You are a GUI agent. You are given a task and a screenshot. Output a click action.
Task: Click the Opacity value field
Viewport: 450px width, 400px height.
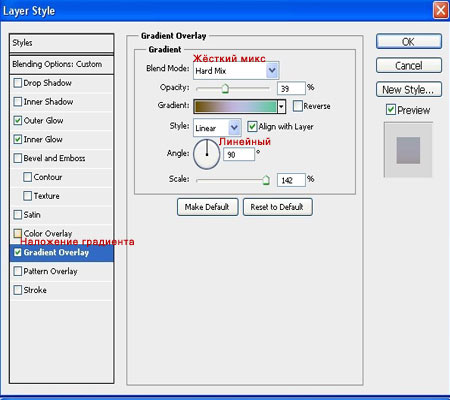tap(291, 88)
